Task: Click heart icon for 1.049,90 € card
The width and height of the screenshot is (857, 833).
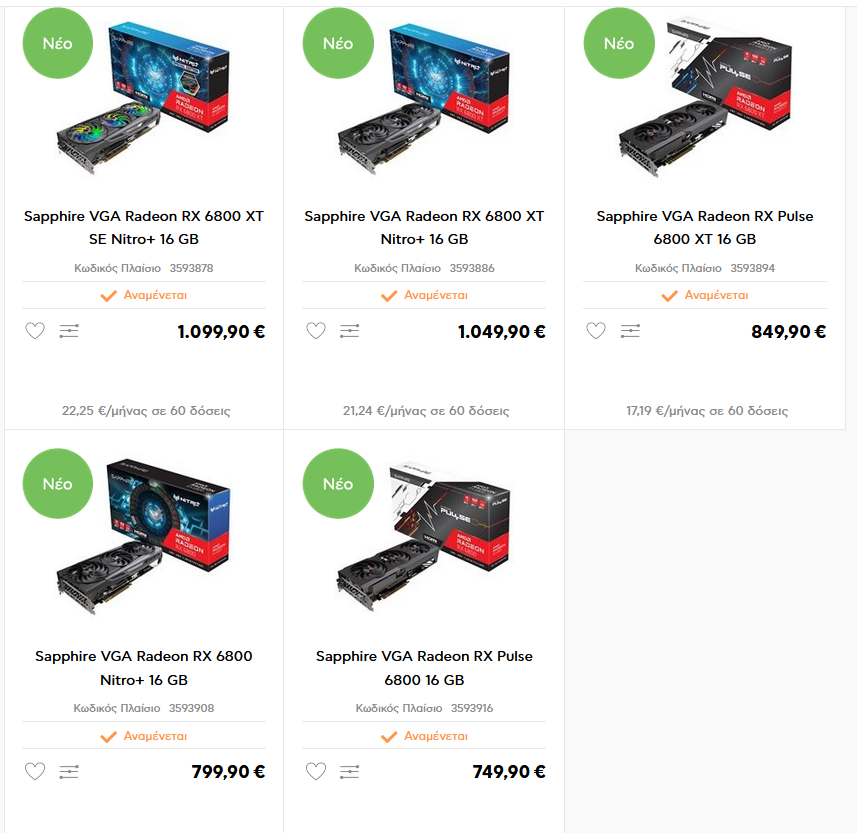Action: (316, 331)
